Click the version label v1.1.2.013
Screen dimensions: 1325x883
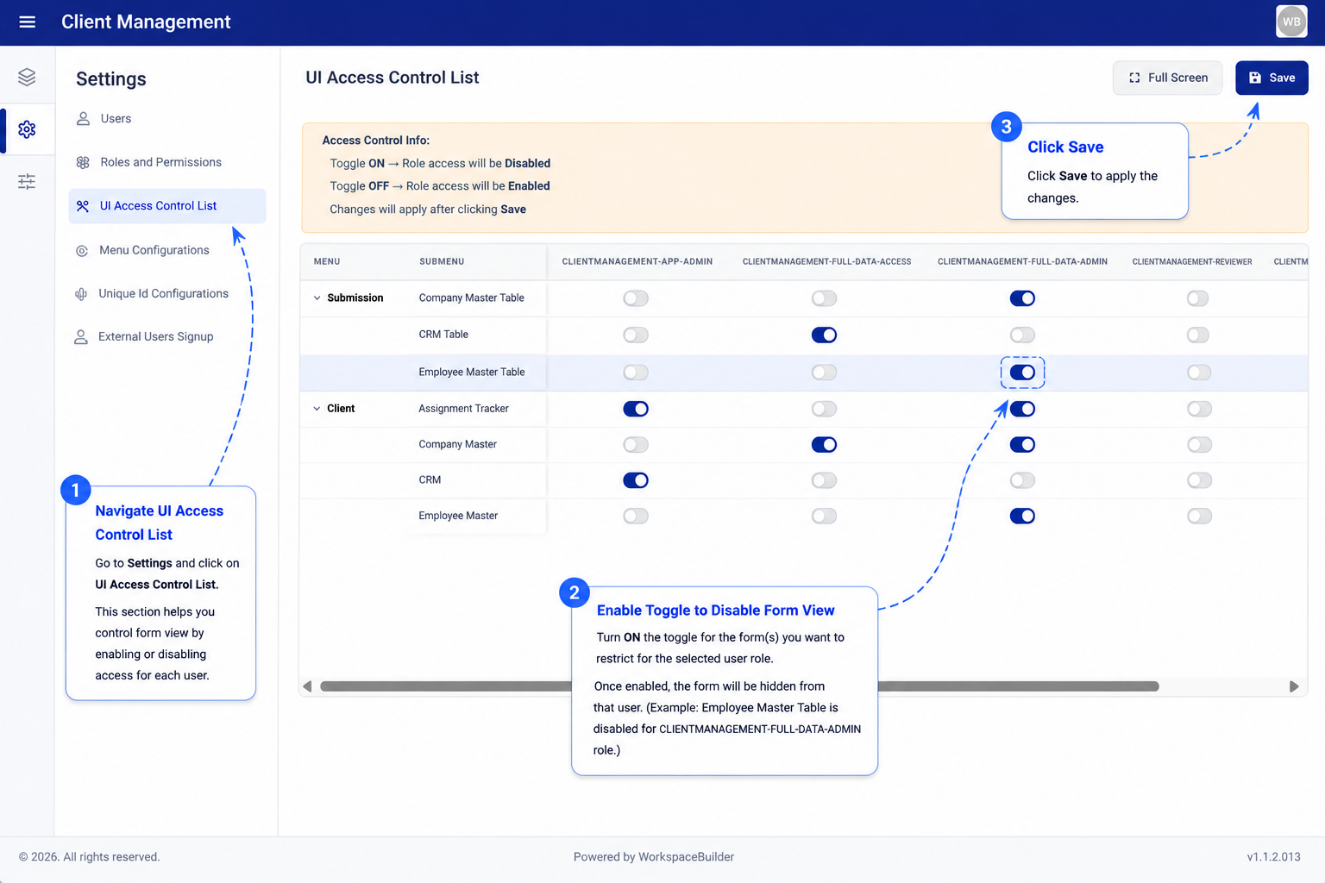(1274, 857)
